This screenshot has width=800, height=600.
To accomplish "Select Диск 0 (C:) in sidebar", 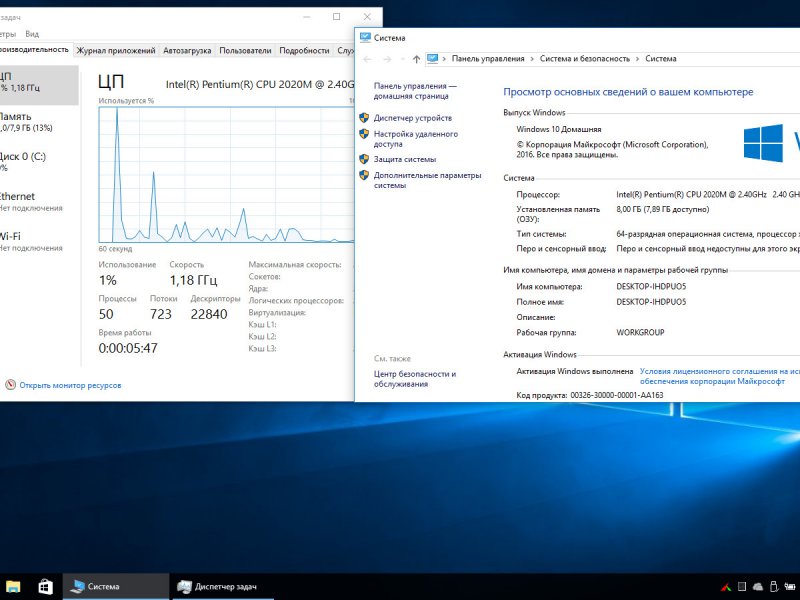I will (x=39, y=162).
